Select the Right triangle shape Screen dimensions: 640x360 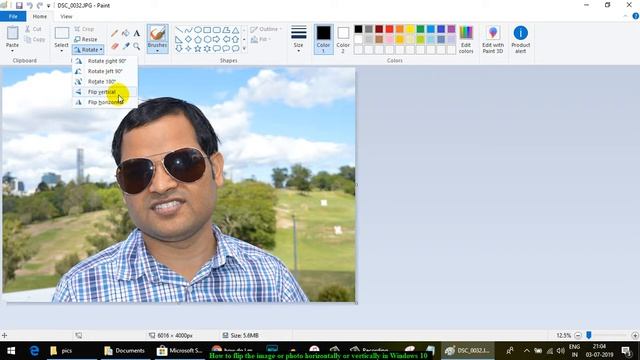(x=179, y=40)
